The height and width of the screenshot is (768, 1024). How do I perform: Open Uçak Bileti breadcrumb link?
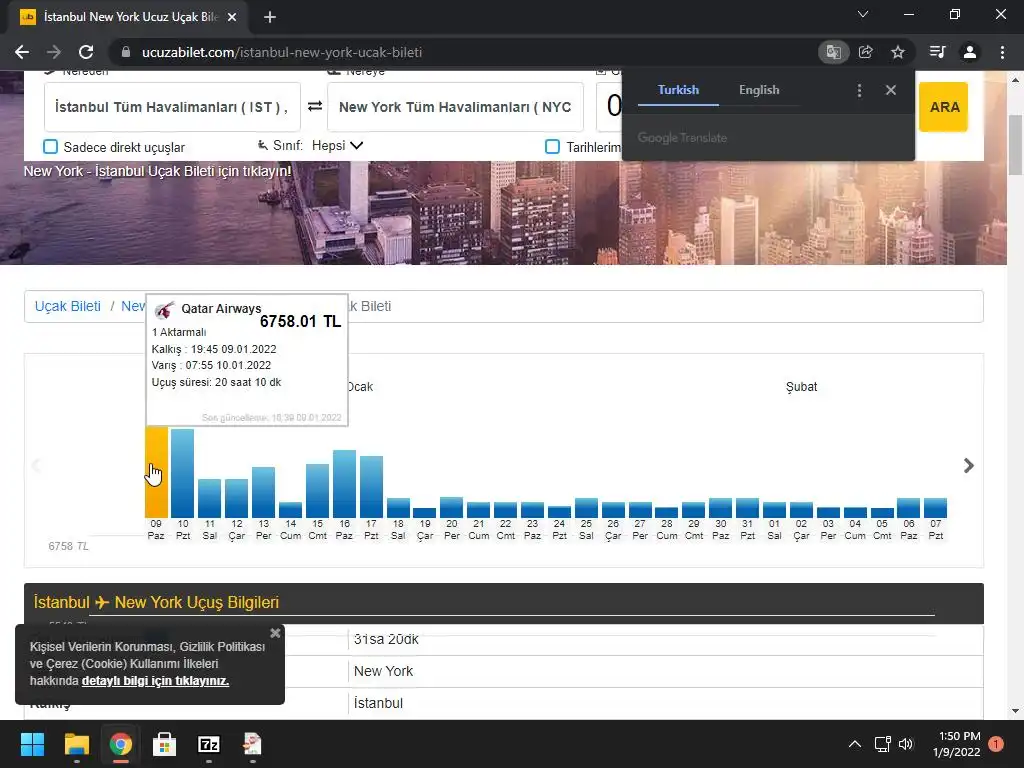[x=68, y=306]
